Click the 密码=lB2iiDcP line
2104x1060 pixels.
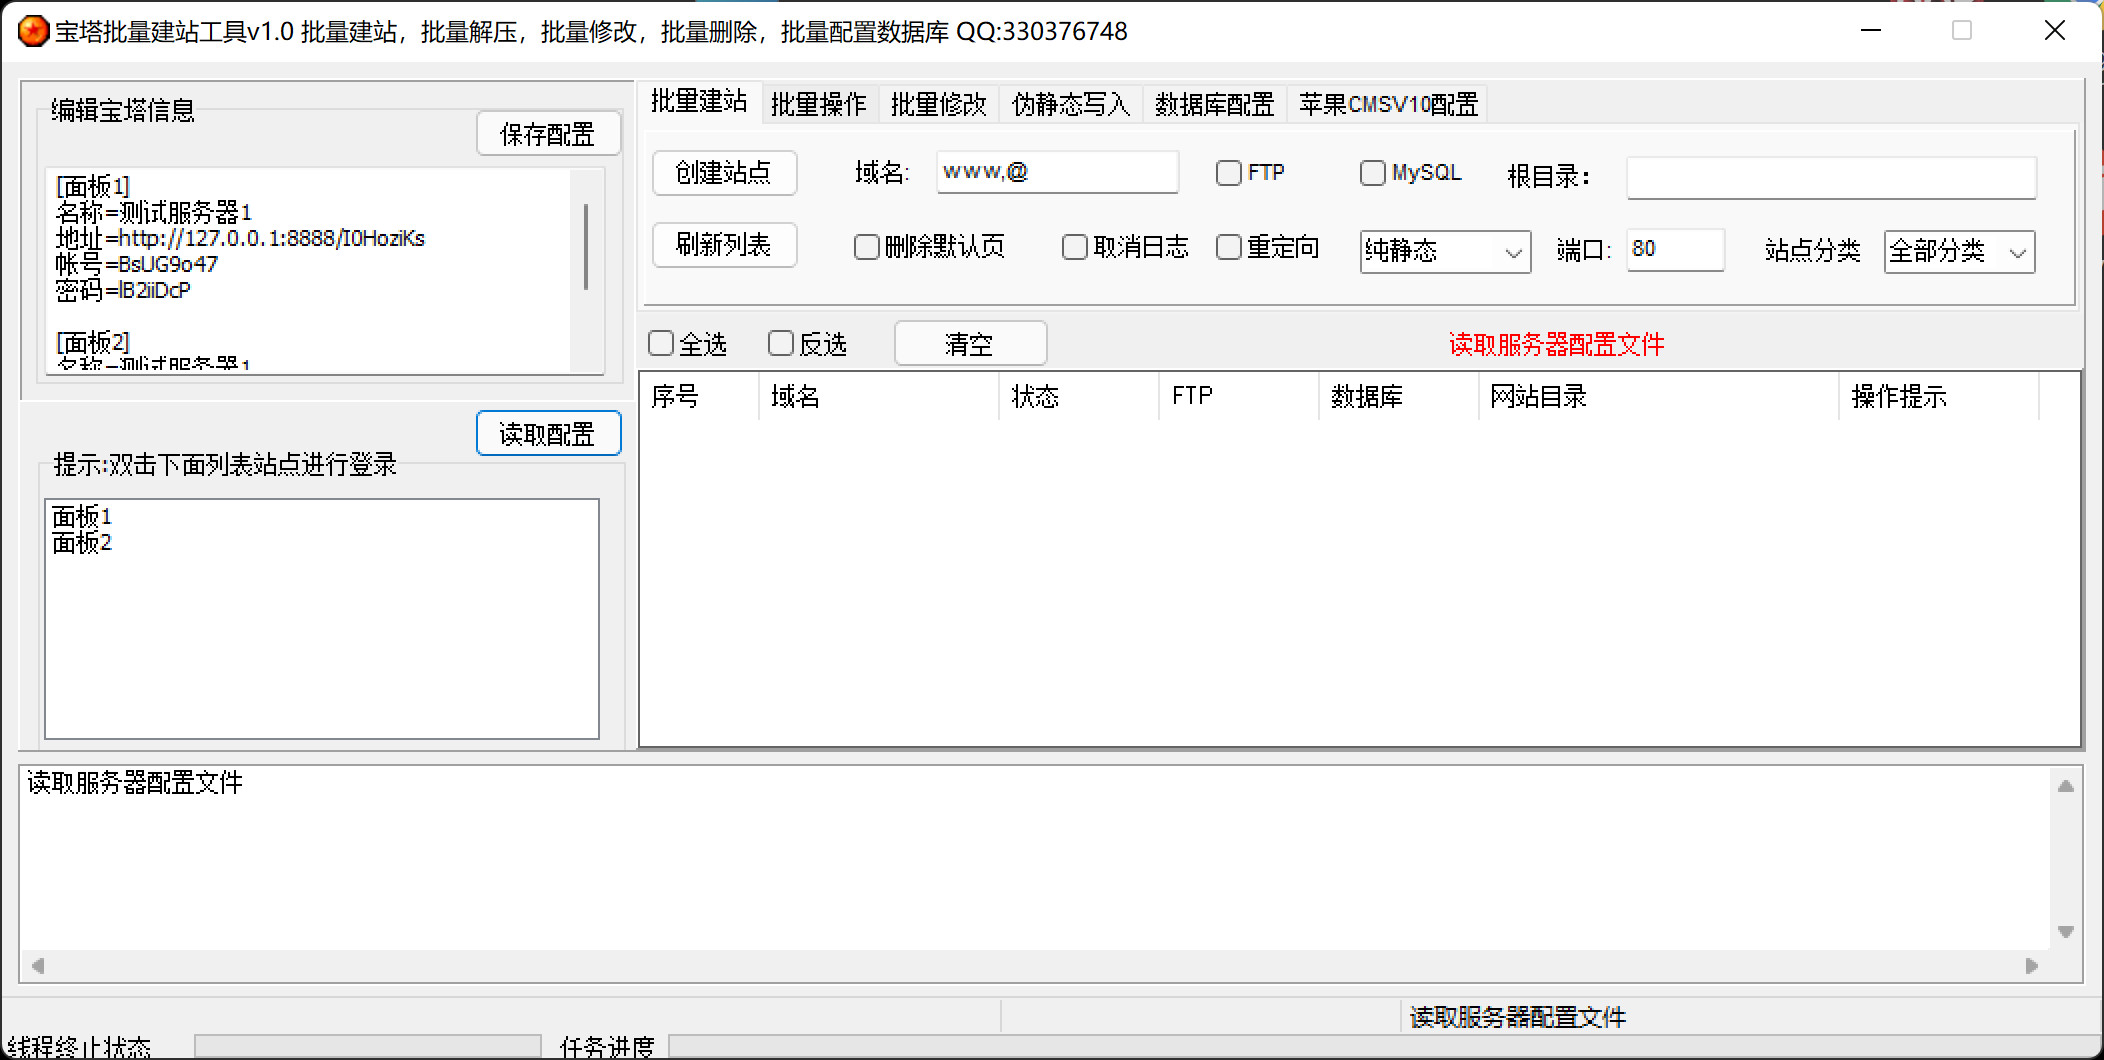coord(123,290)
